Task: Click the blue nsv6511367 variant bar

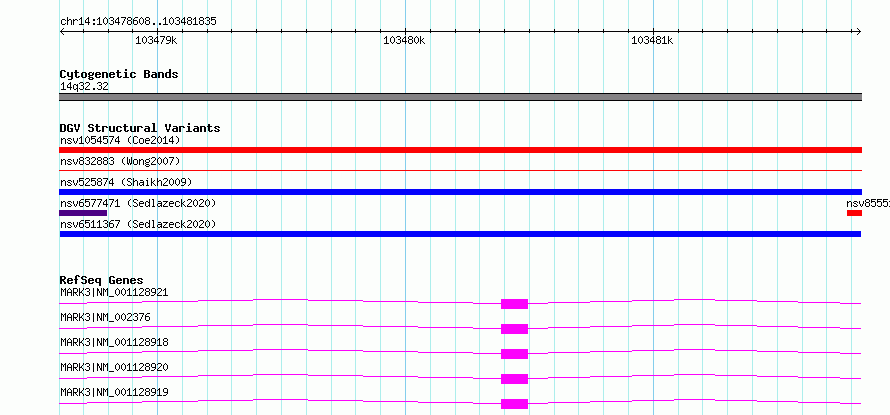Action: [460, 234]
